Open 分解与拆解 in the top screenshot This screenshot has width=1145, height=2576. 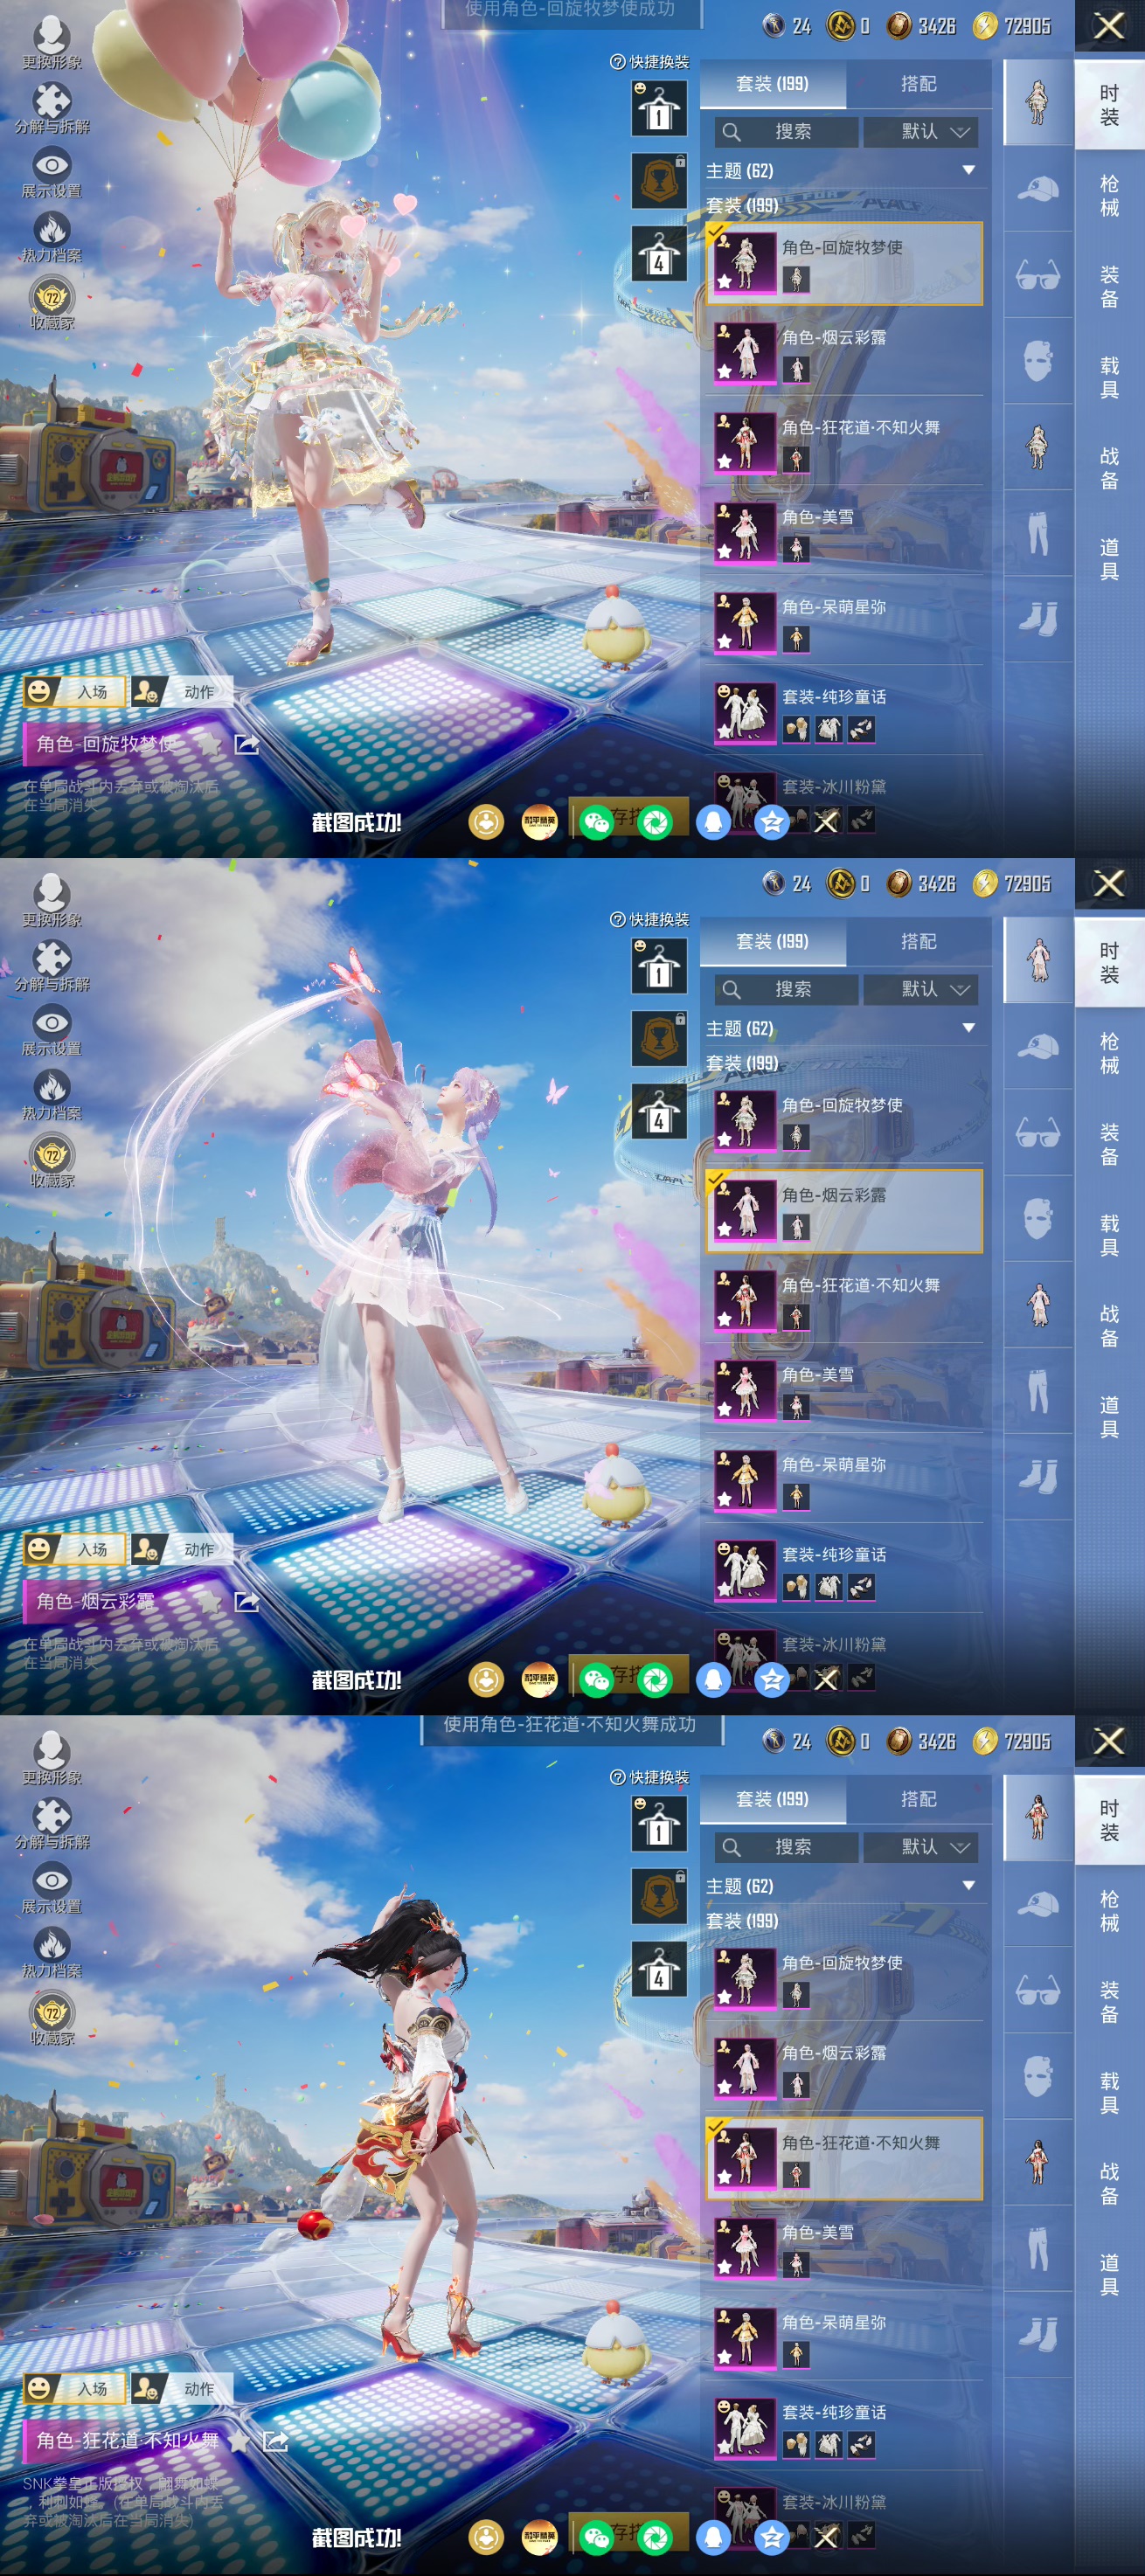tap(52, 108)
